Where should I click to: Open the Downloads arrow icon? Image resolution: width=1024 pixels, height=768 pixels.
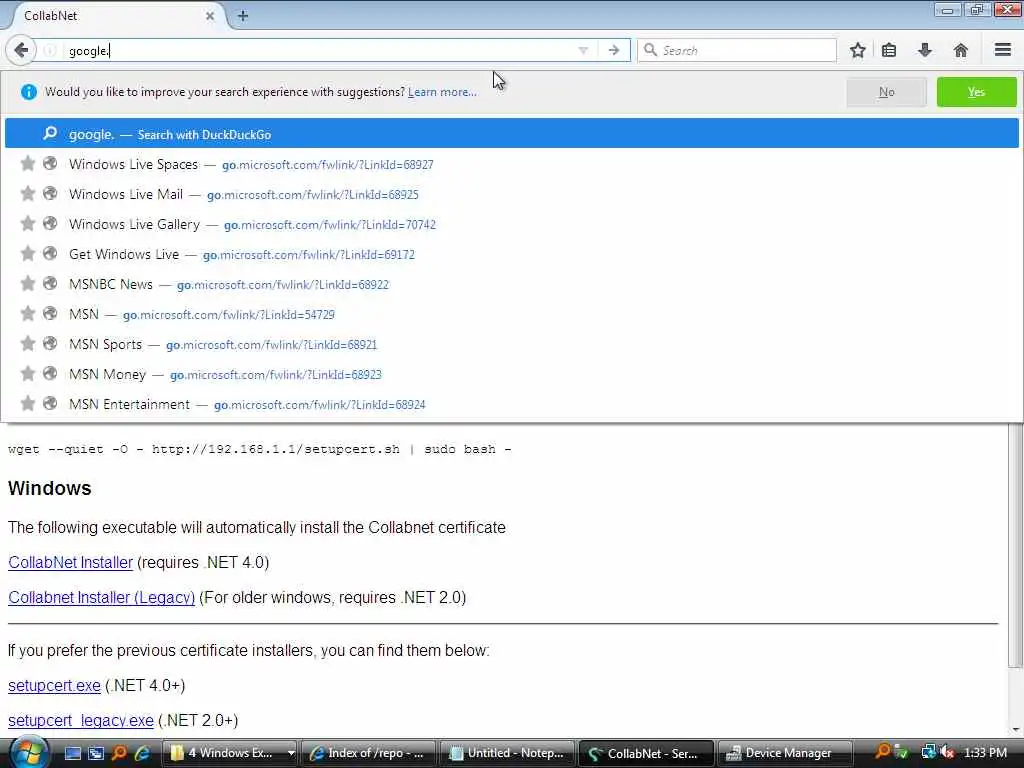point(925,50)
